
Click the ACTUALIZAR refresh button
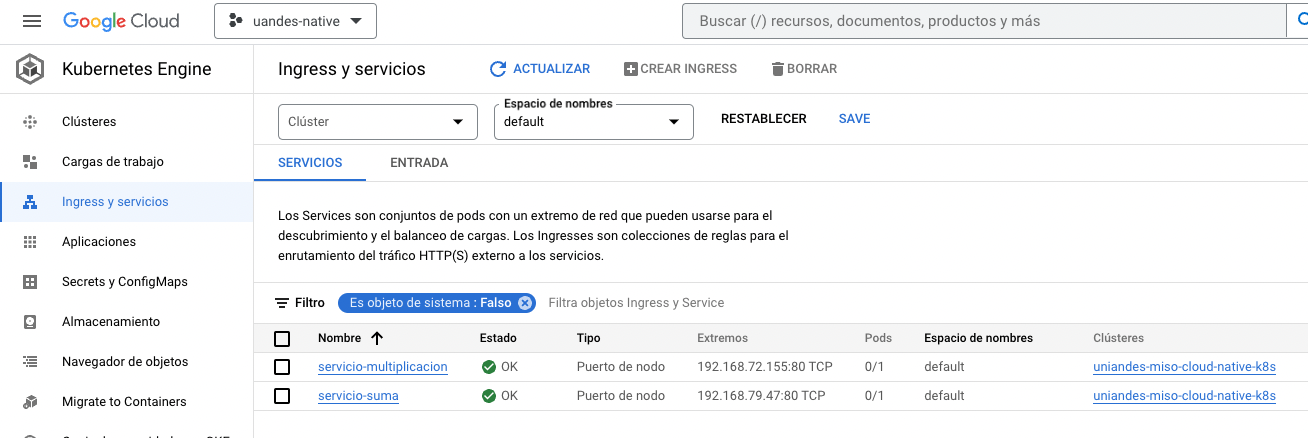click(540, 69)
